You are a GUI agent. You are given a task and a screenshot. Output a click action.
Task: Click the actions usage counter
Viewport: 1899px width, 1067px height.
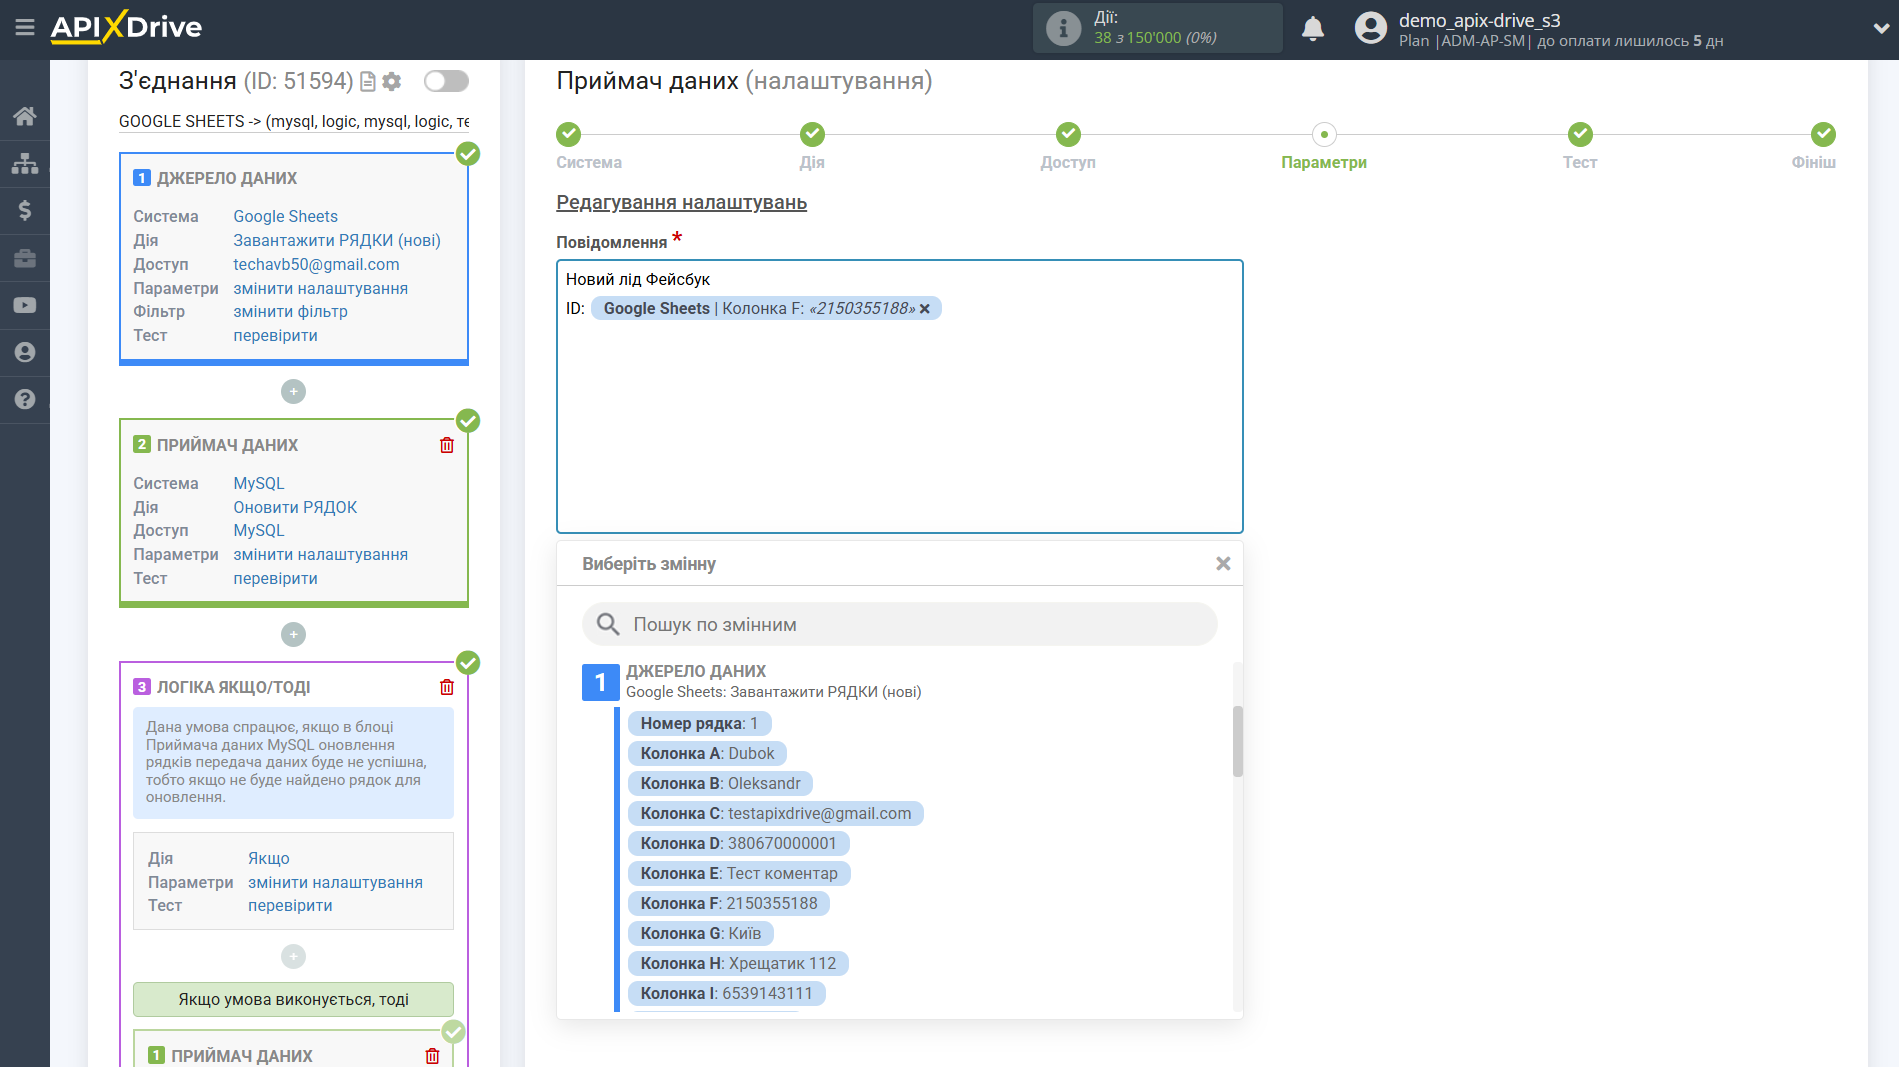[x=1155, y=37]
